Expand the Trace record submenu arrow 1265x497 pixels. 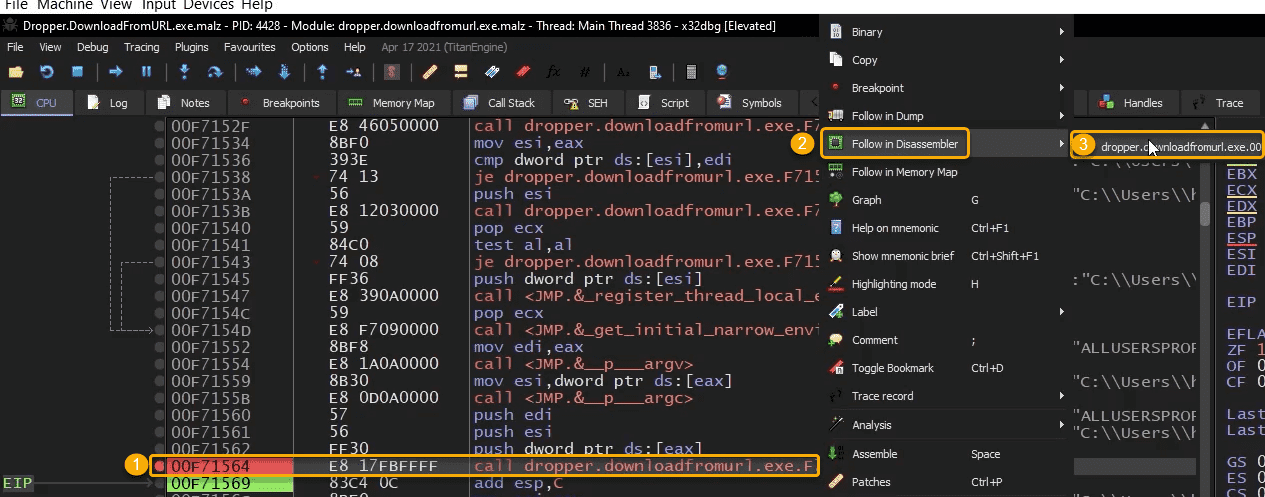(x=1061, y=396)
